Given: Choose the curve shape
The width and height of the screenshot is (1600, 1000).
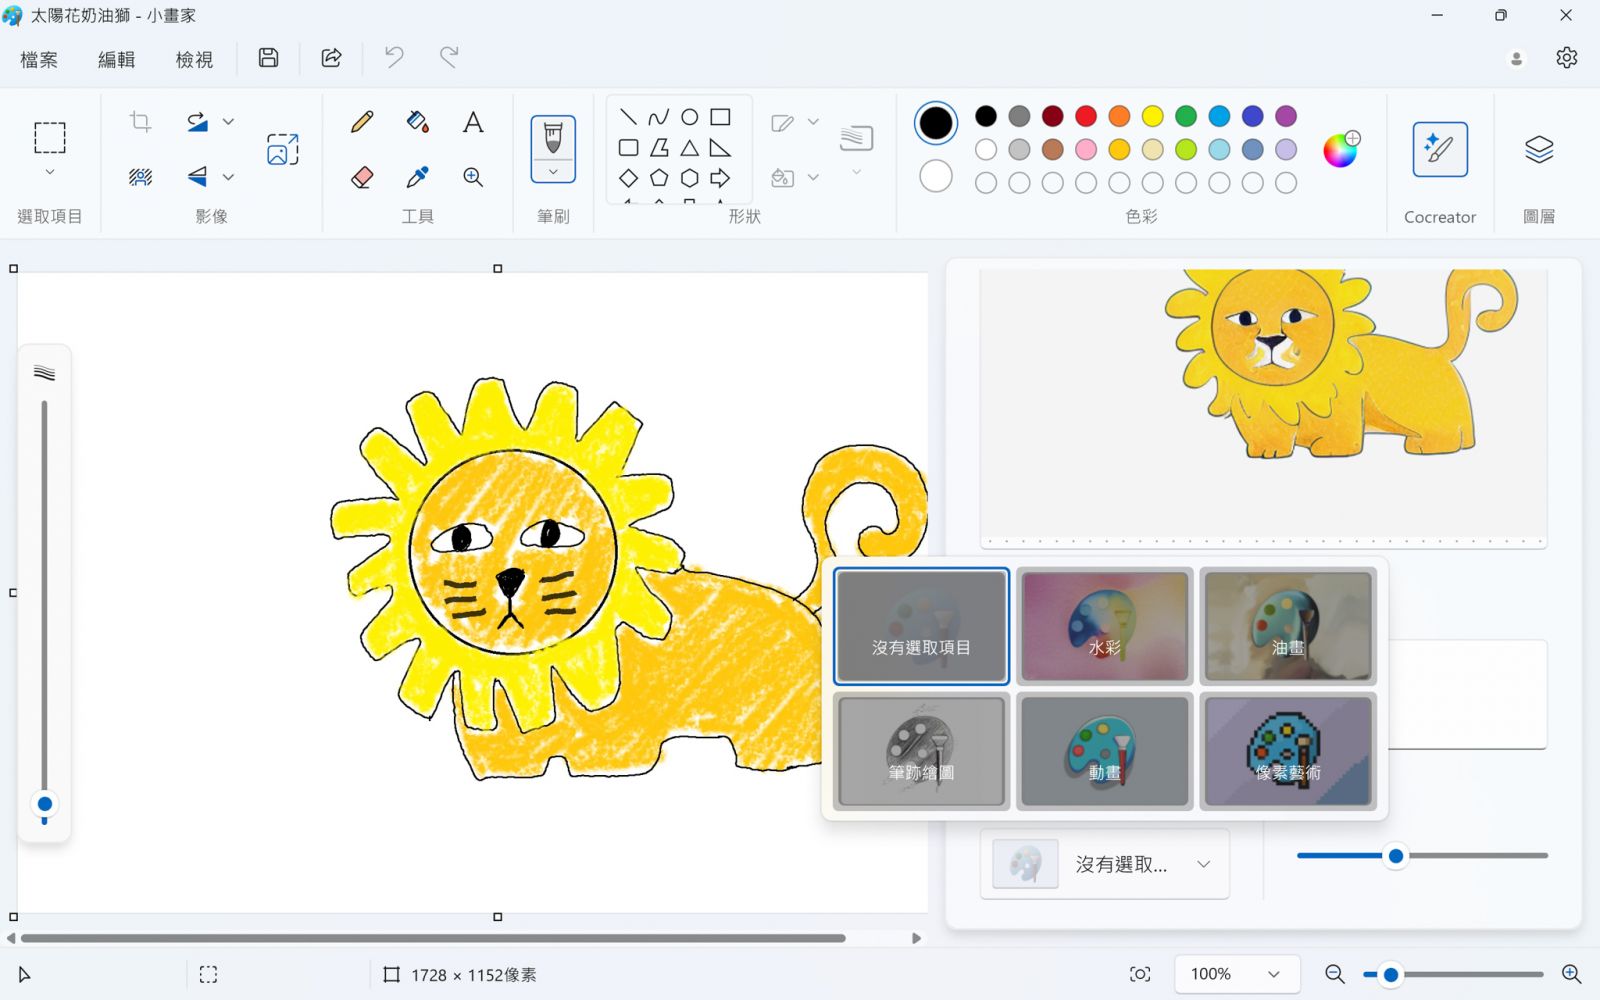Looking at the screenshot, I should [658, 117].
